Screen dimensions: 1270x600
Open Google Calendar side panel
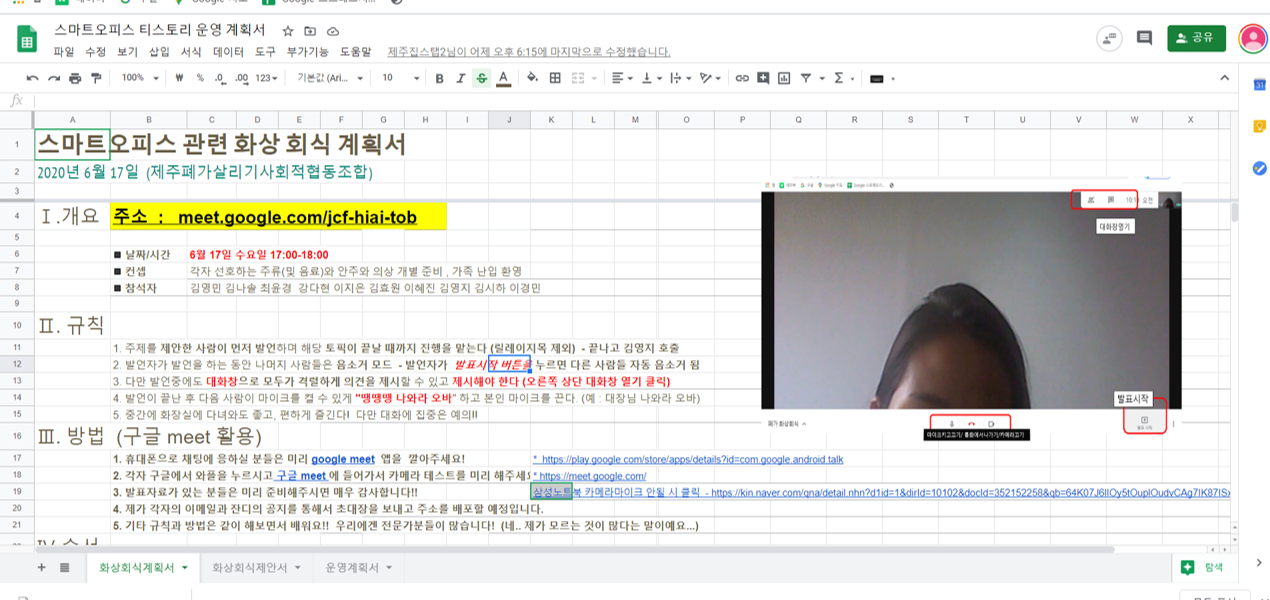coord(1260,85)
